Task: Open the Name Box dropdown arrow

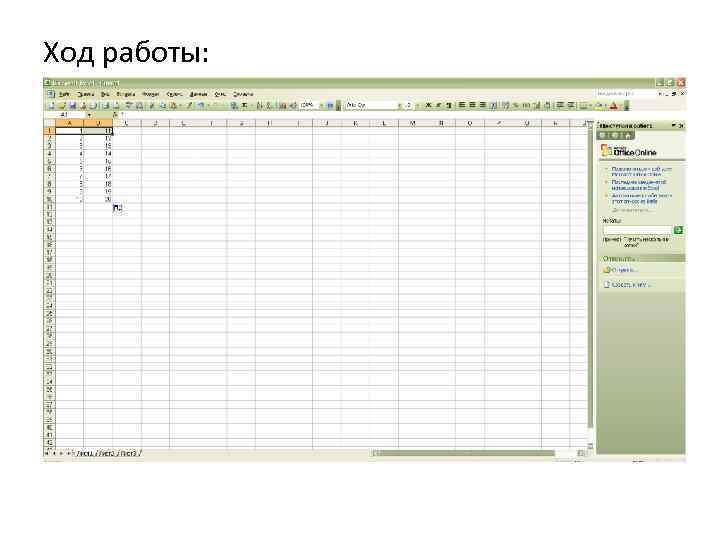Action: tap(89, 114)
